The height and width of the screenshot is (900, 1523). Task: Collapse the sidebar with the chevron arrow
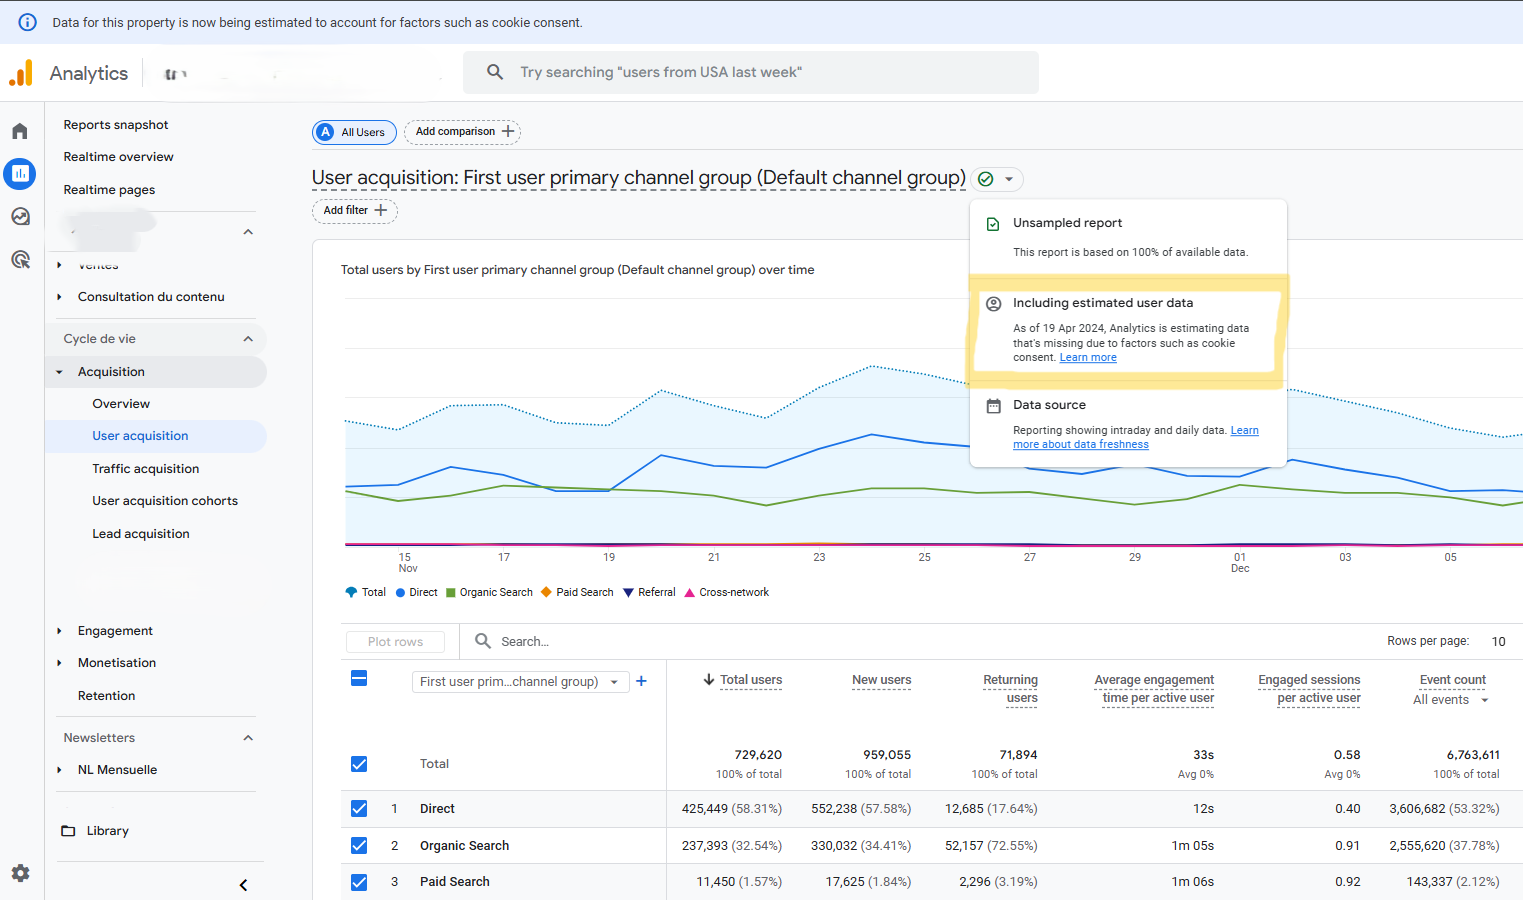coord(243,885)
